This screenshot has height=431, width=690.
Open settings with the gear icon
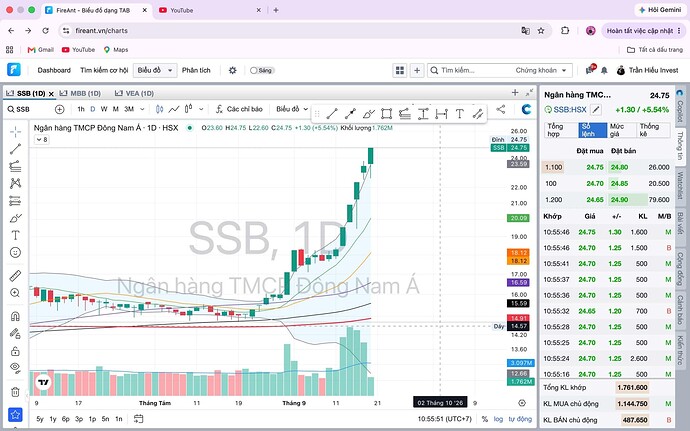coord(232,70)
